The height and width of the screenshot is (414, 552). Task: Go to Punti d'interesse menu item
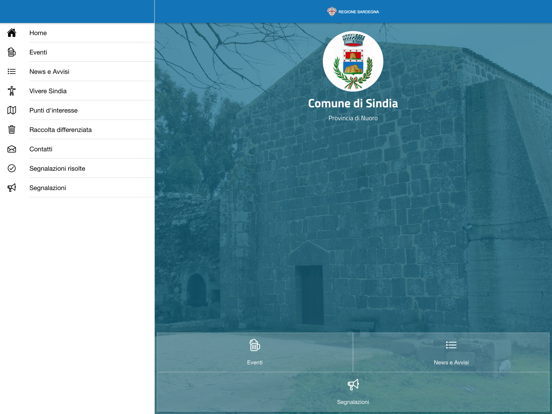click(x=77, y=110)
